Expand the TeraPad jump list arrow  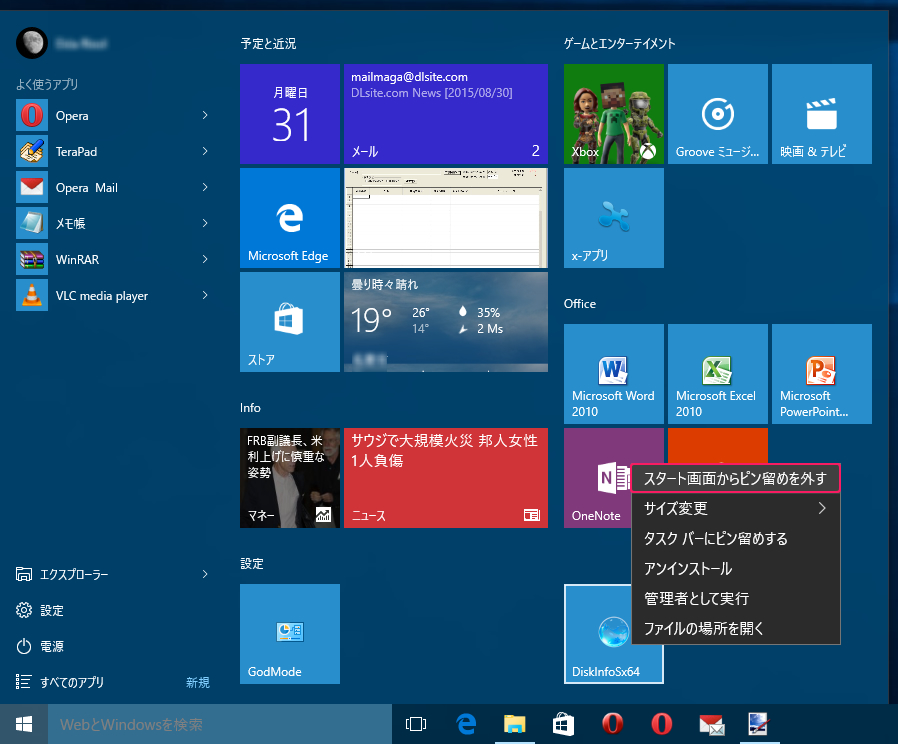click(x=205, y=152)
